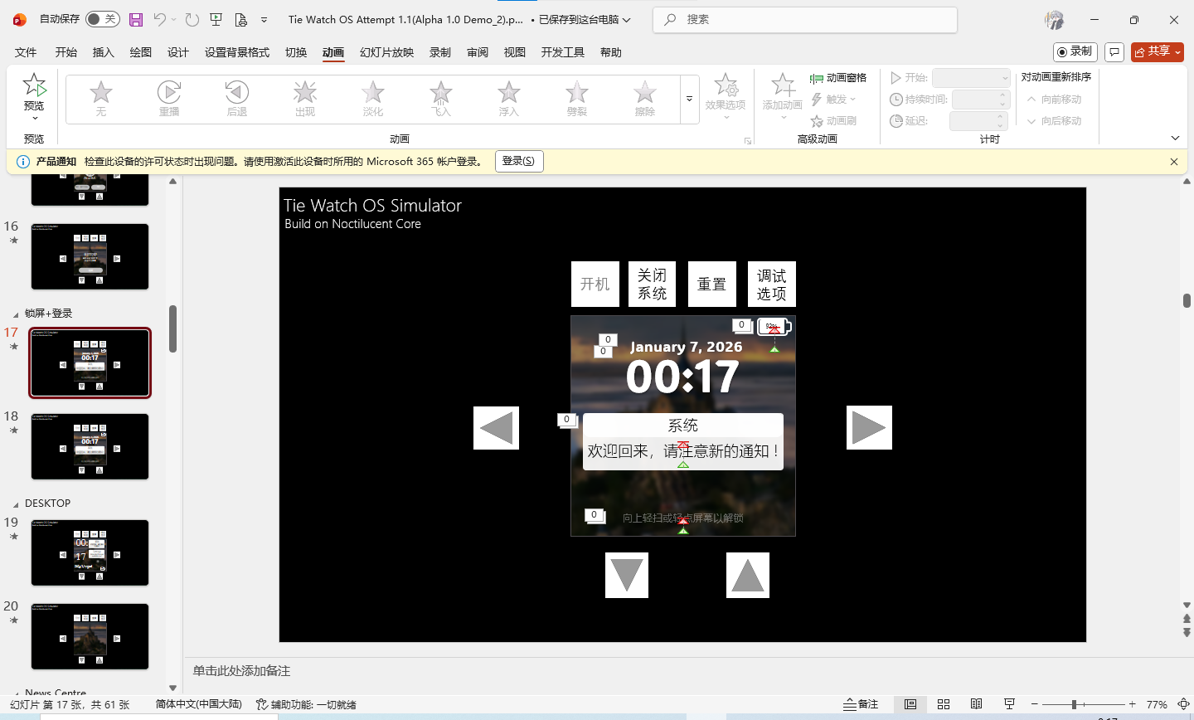Click 向前移动 to reorder animation earlier

click(1055, 99)
